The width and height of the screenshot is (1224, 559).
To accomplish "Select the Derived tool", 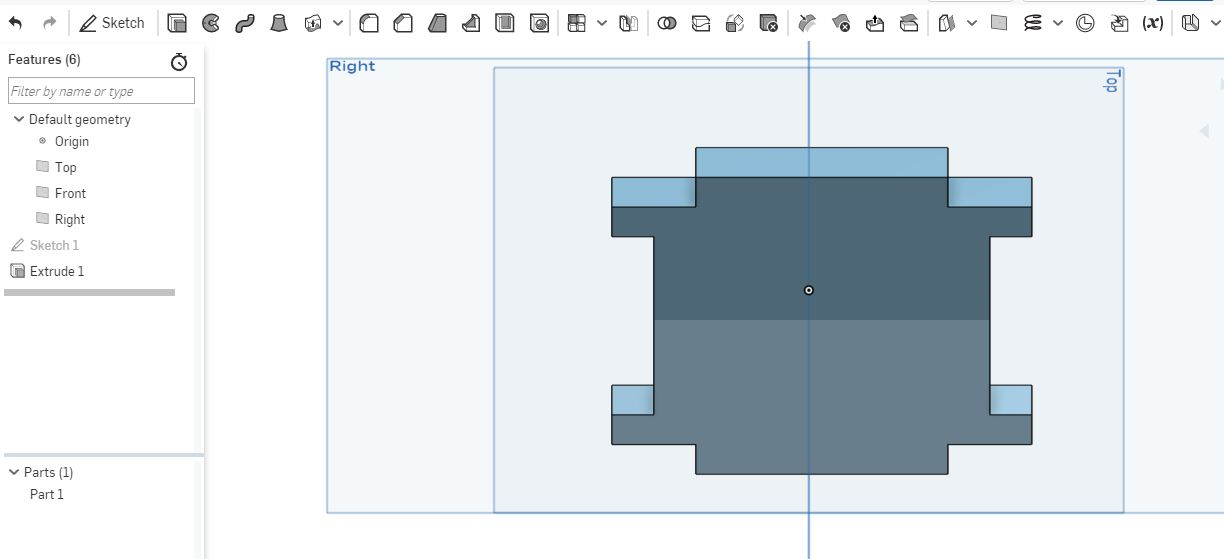I will [1119, 23].
